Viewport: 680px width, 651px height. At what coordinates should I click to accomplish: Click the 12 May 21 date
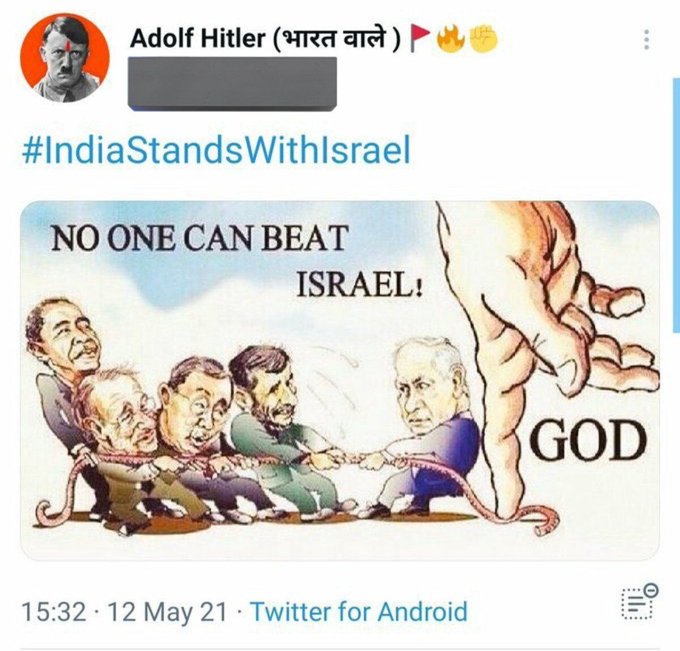[167, 612]
